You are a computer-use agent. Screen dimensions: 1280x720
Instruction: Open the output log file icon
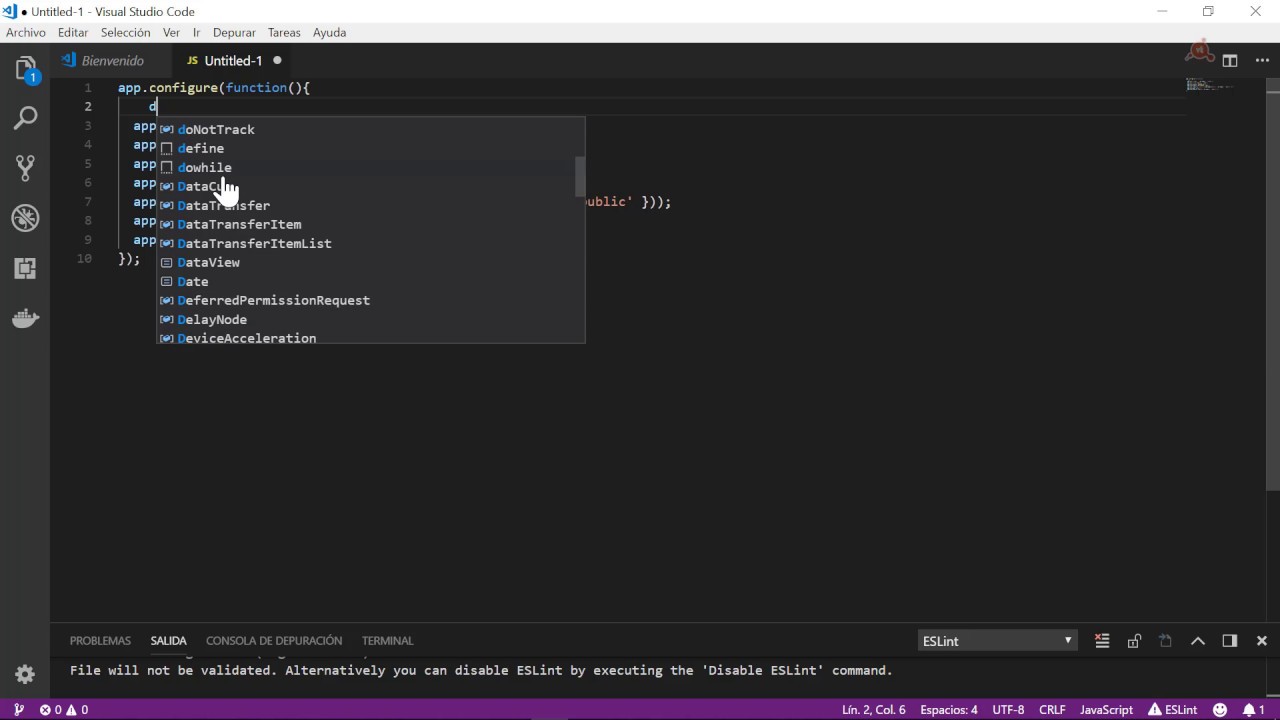[1166, 641]
